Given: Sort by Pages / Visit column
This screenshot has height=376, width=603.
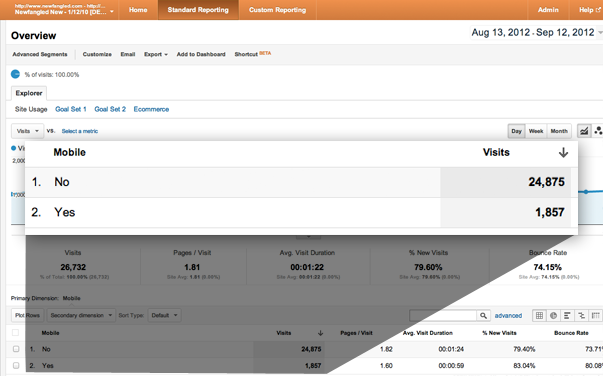Looking at the screenshot, I should 356,333.
